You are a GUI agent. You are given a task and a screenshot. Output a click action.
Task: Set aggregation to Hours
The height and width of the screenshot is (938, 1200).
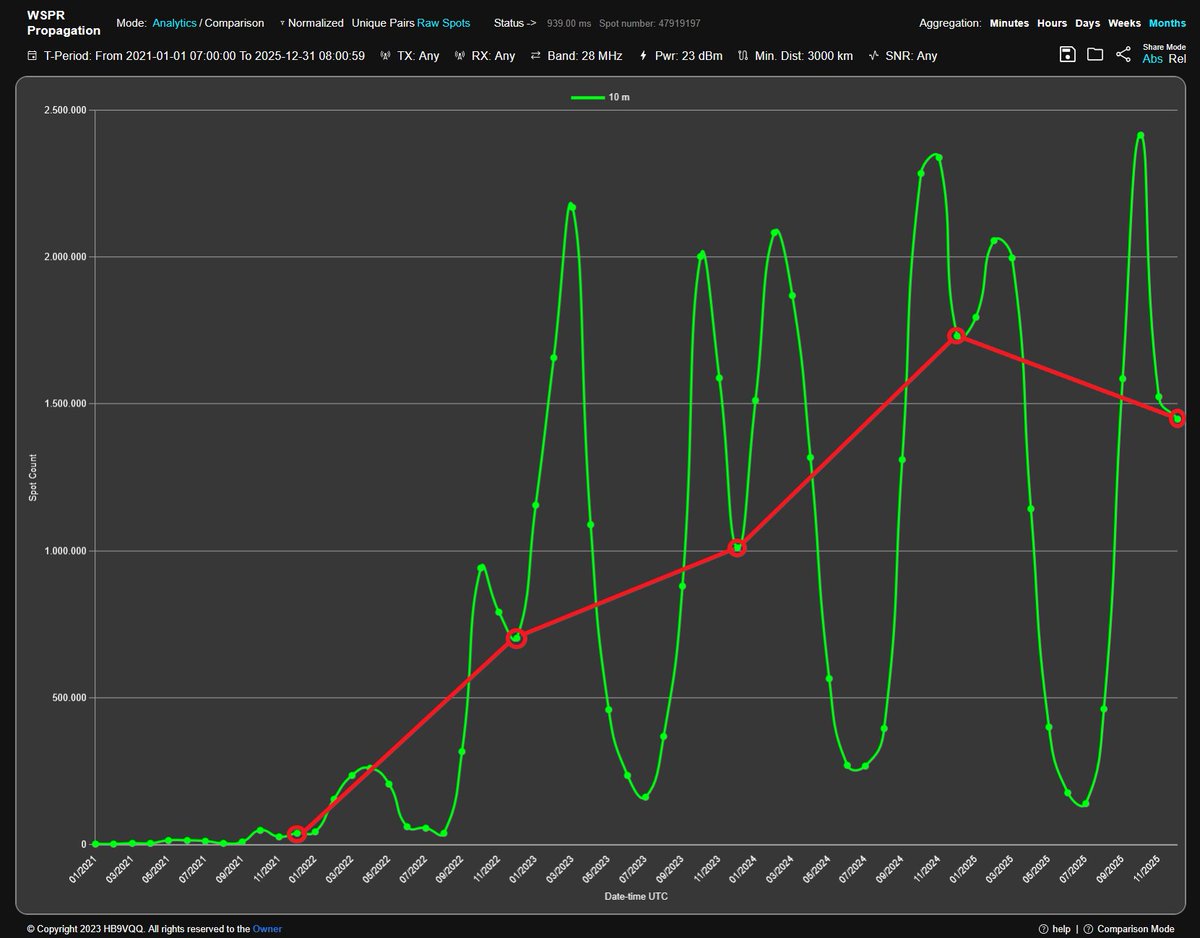(x=1052, y=22)
